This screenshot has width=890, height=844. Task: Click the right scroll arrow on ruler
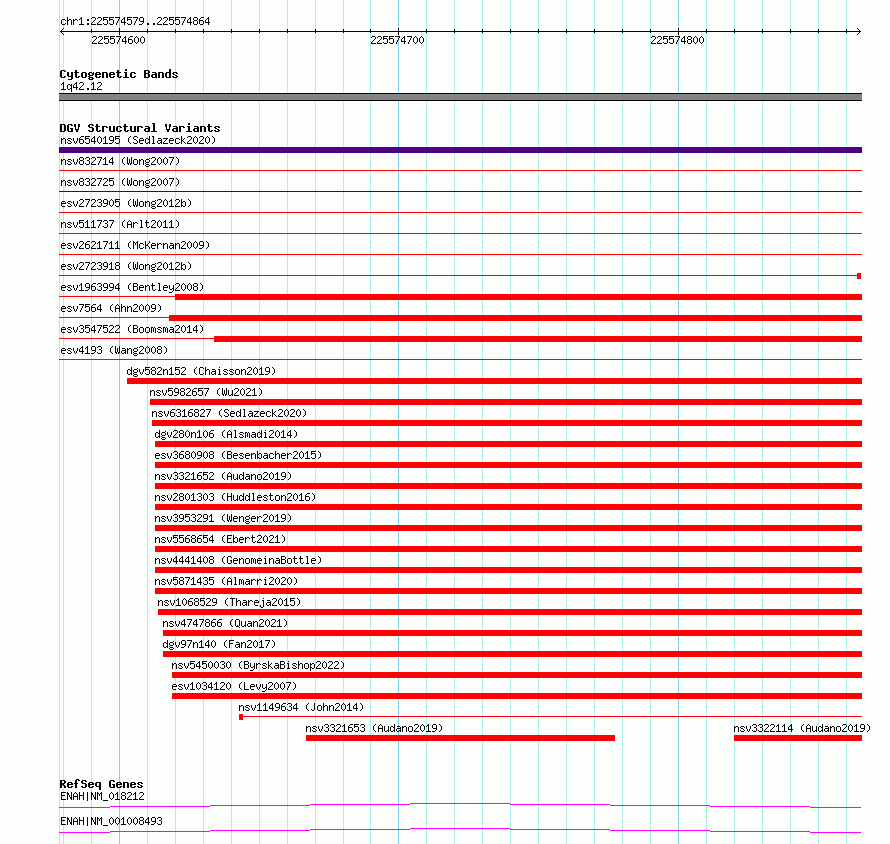tap(858, 31)
